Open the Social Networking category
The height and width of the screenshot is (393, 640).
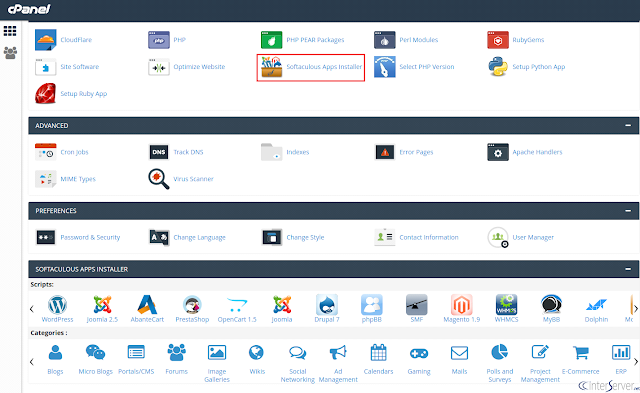(x=298, y=353)
